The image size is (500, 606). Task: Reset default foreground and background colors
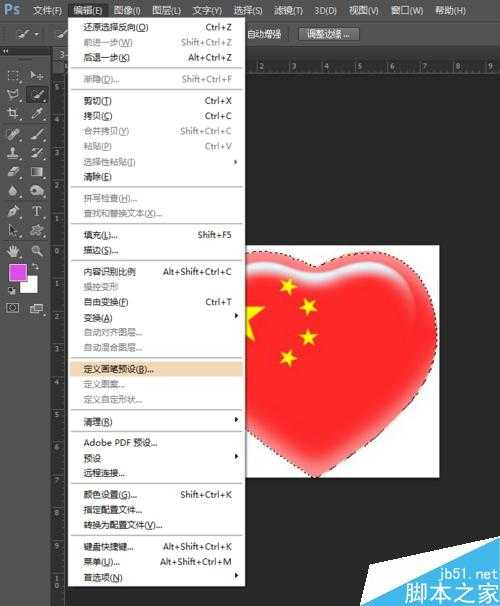[12, 291]
